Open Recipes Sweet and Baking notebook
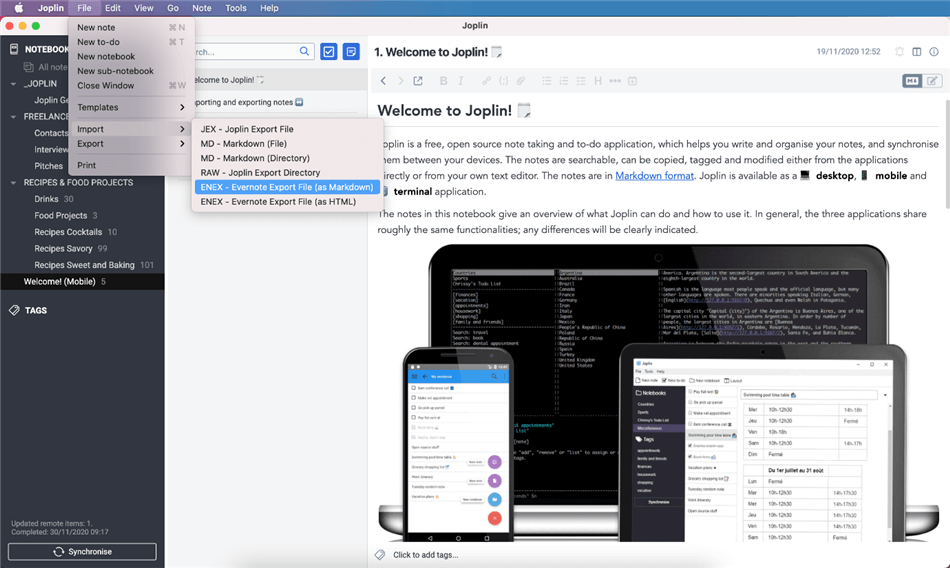This screenshot has height=568, width=950. pyautogui.click(x=82, y=265)
